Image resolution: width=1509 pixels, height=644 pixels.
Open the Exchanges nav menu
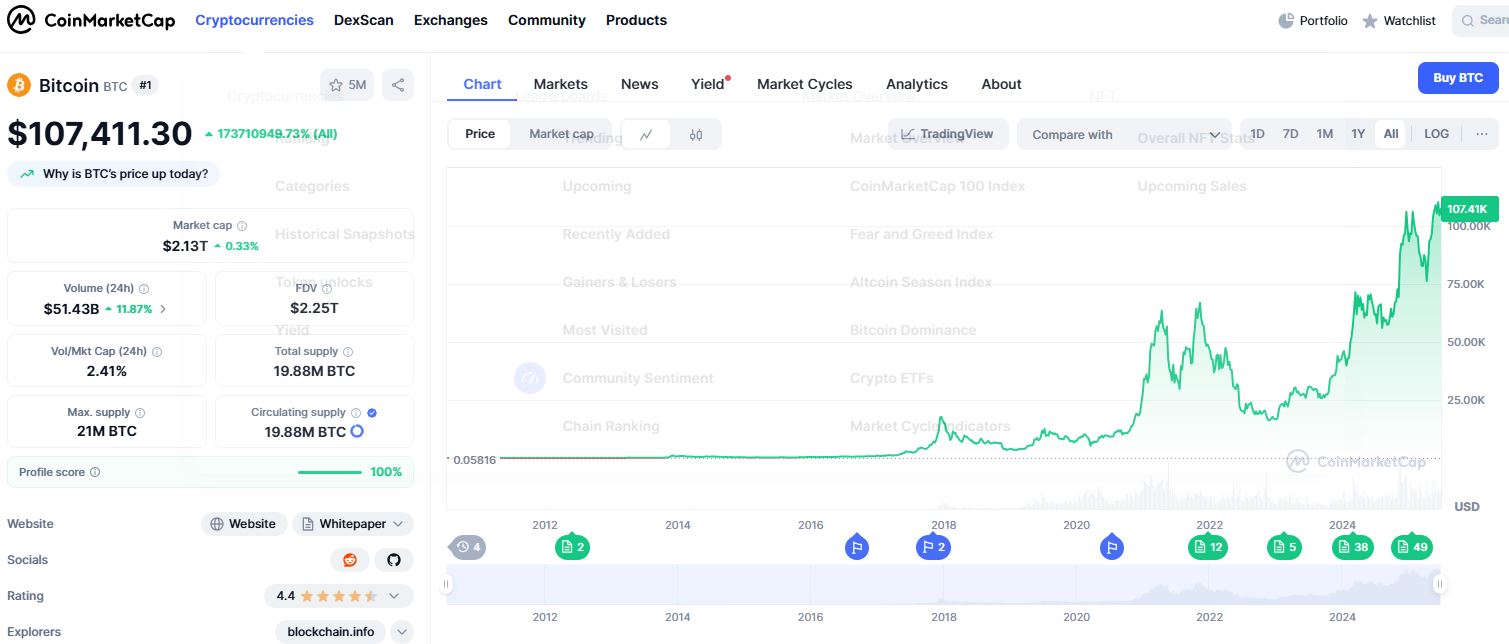451,20
